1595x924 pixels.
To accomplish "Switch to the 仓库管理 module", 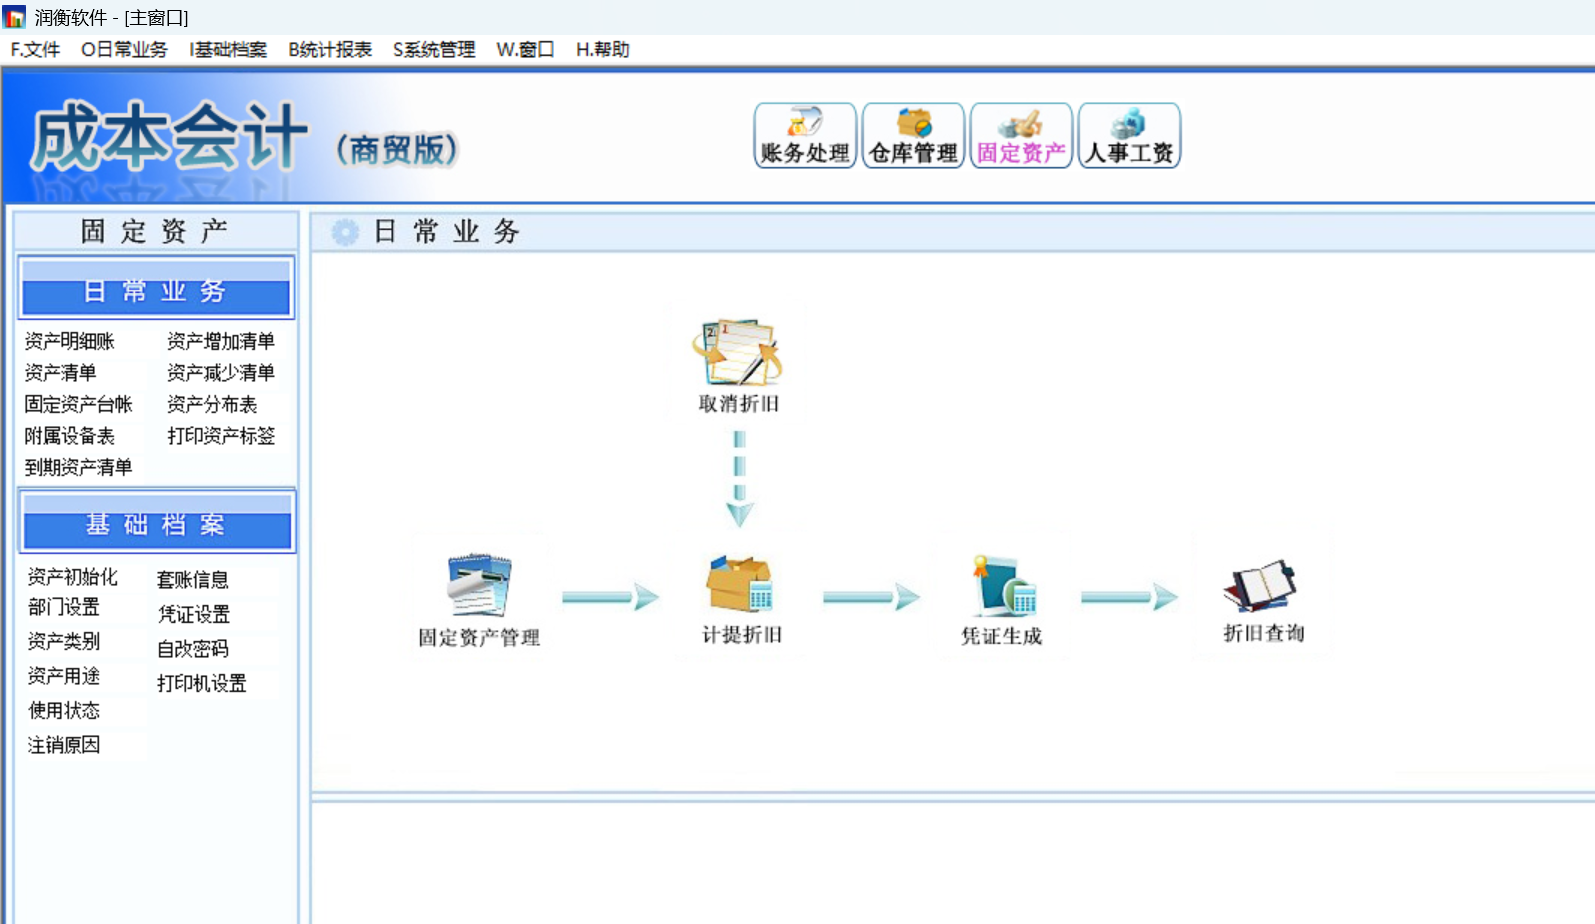I will 913,136.
